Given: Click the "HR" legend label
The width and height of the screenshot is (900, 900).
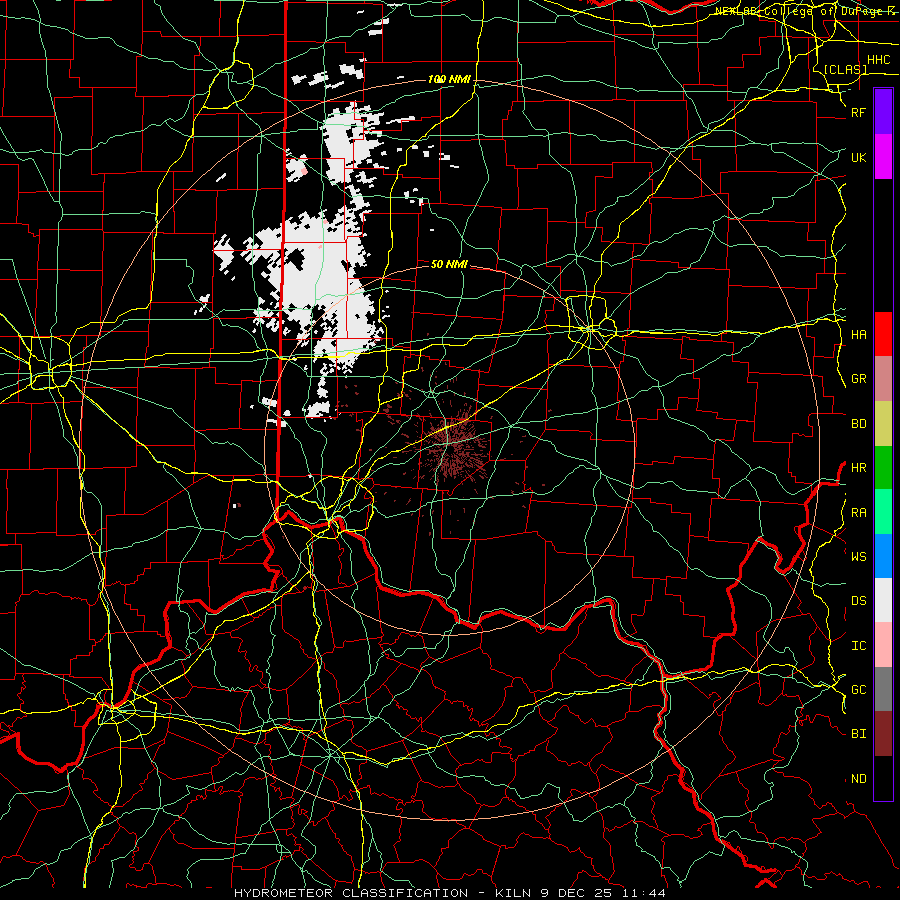Looking at the screenshot, I should click(x=859, y=468).
